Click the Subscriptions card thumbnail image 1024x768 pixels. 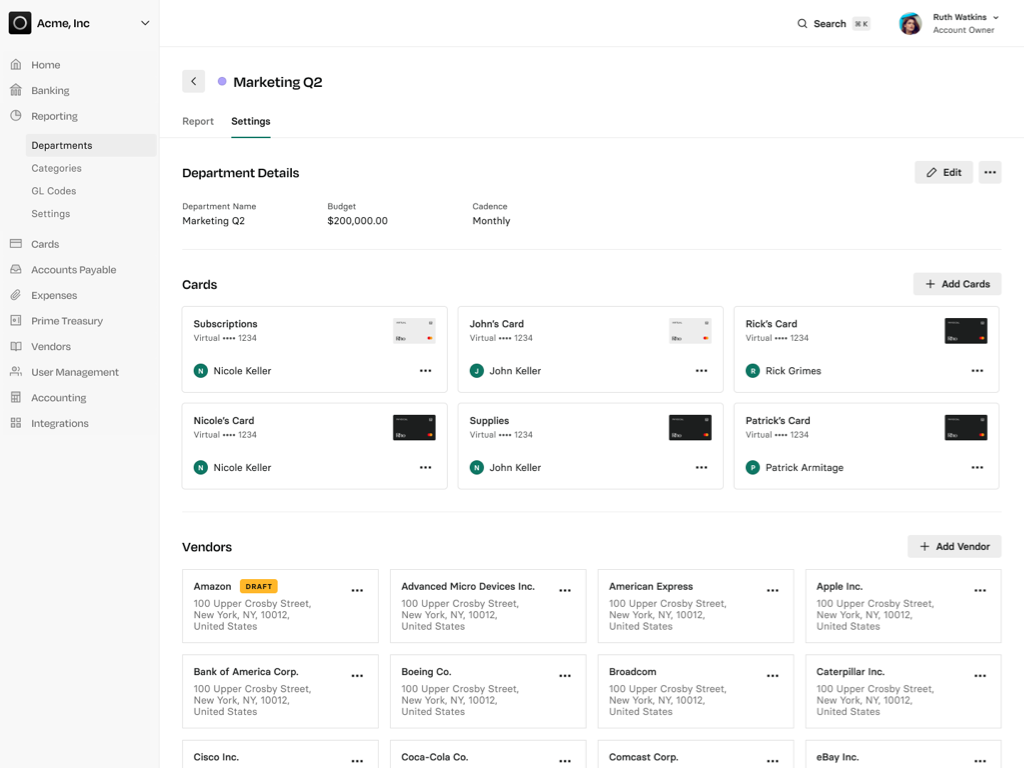(x=414, y=330)
